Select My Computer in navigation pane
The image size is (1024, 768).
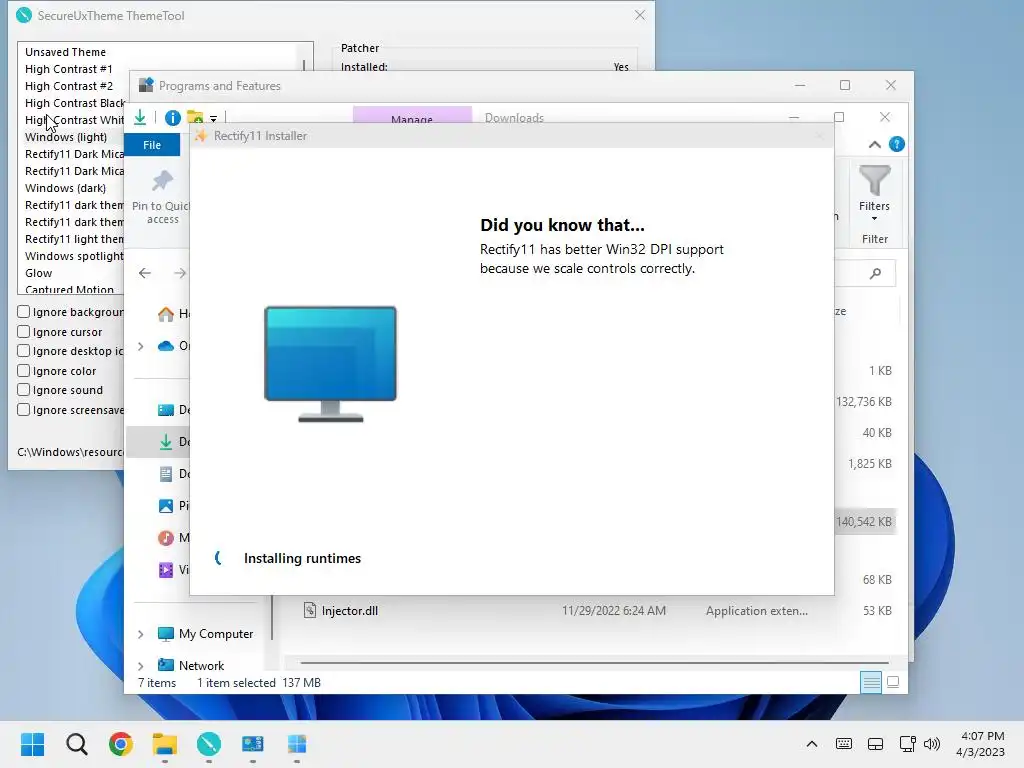coord(206,633)
